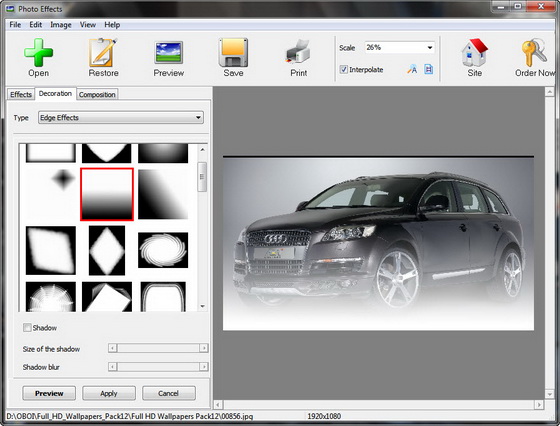This screenshot has height=426, width=560.
Task: Click the Apply button
Action: tap(109, 393)
